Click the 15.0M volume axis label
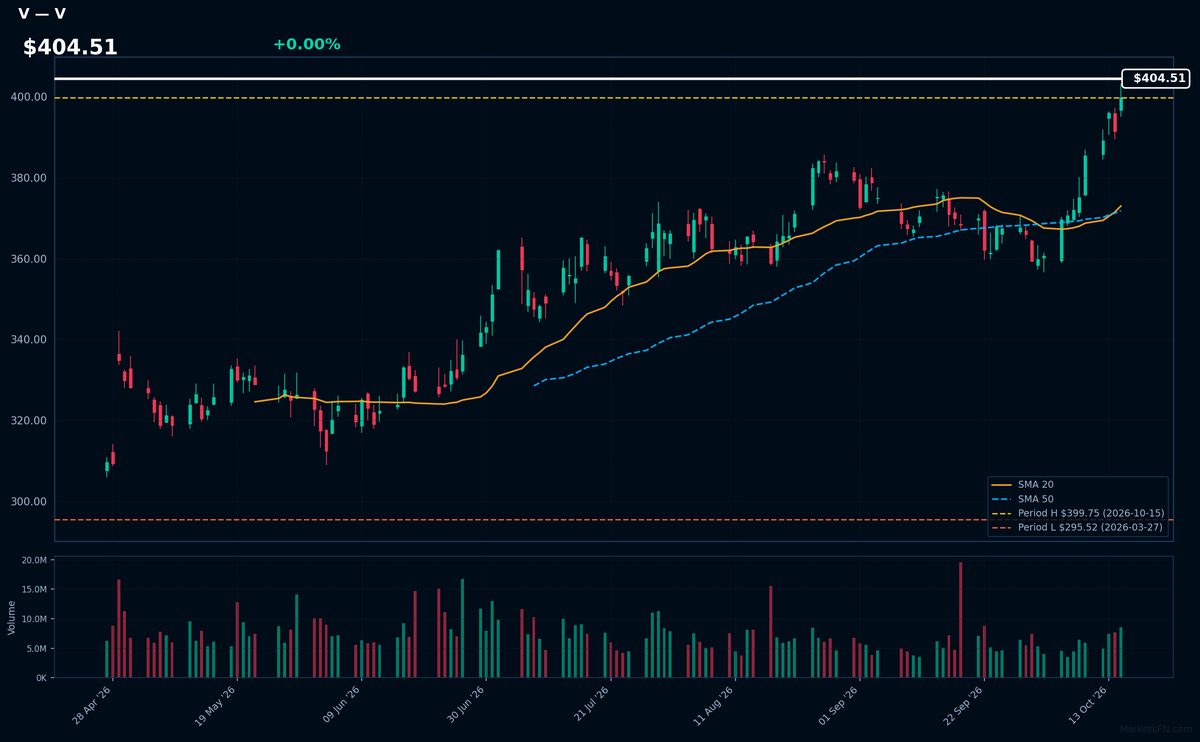This screenshot has height=742, width=1200. pyautogui.click(x=35, y=590)
